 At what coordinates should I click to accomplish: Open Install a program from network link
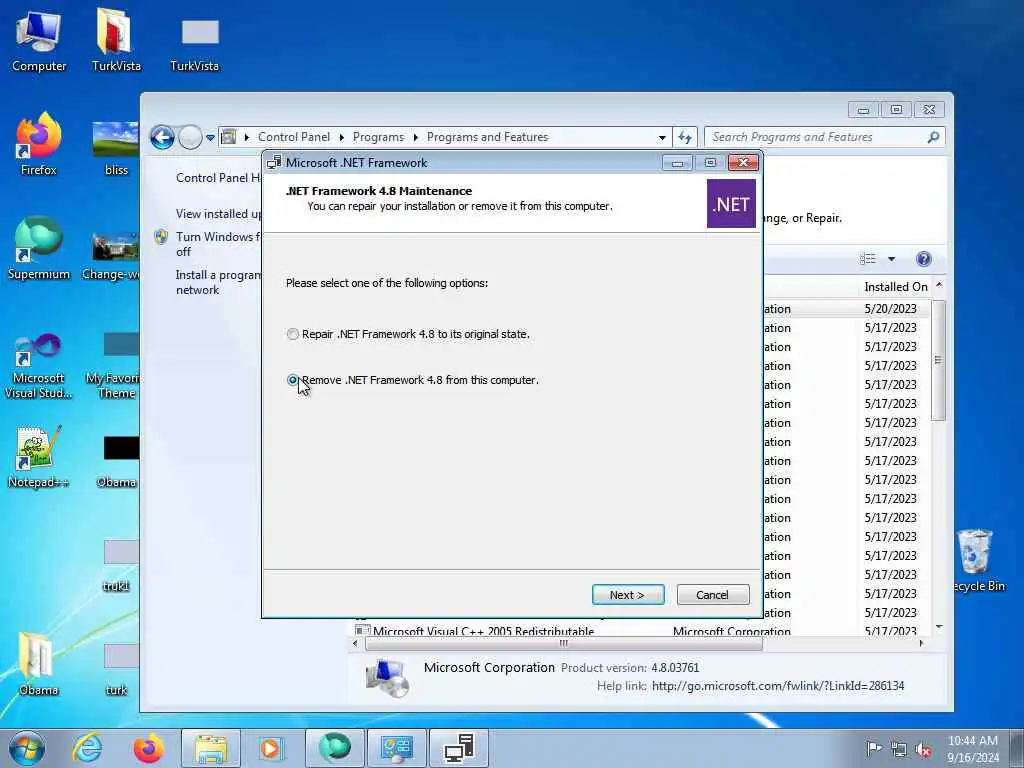tap(218, 282)
